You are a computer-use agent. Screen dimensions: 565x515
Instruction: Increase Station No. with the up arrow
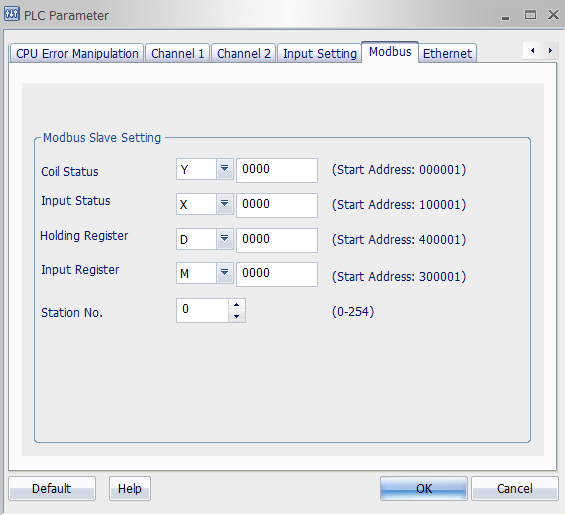pyautogui.click(x=236, y=305)
